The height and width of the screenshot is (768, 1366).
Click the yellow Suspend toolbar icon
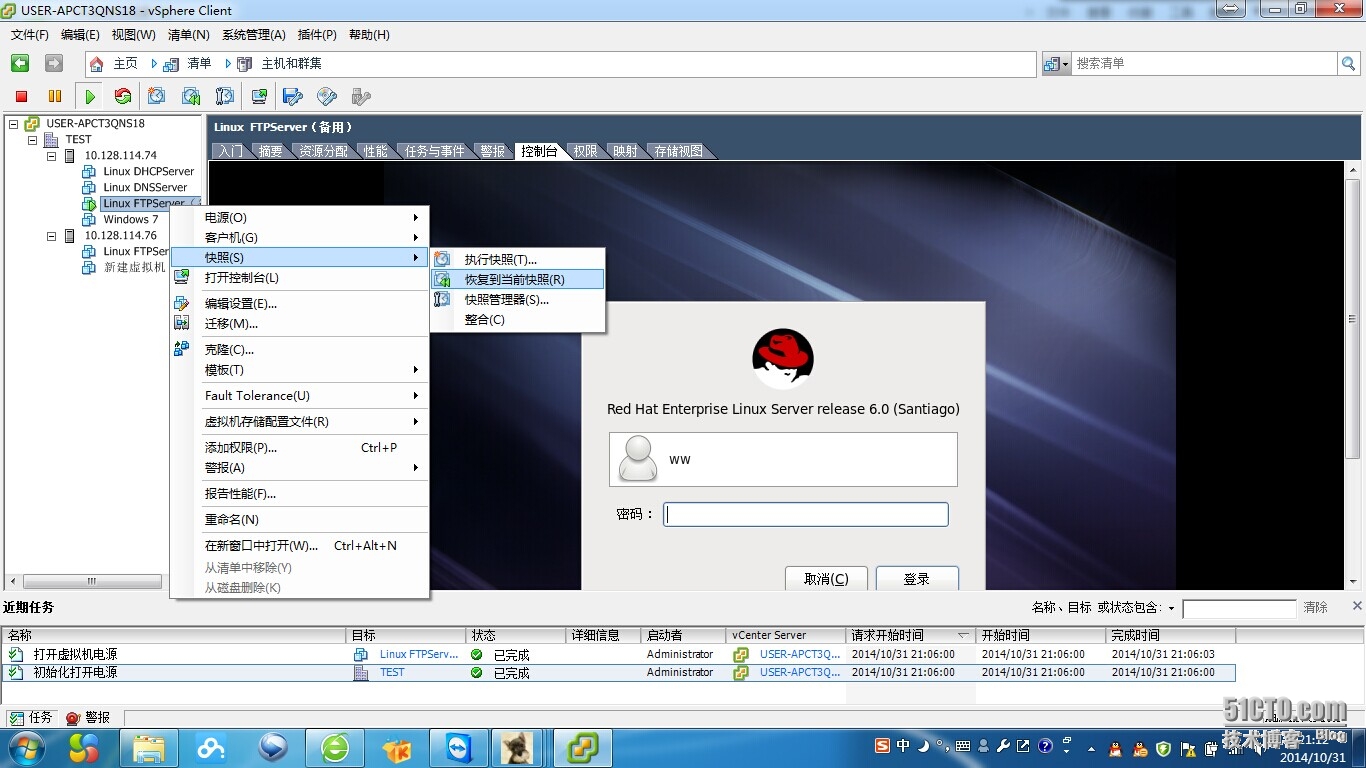pos(55,96)
